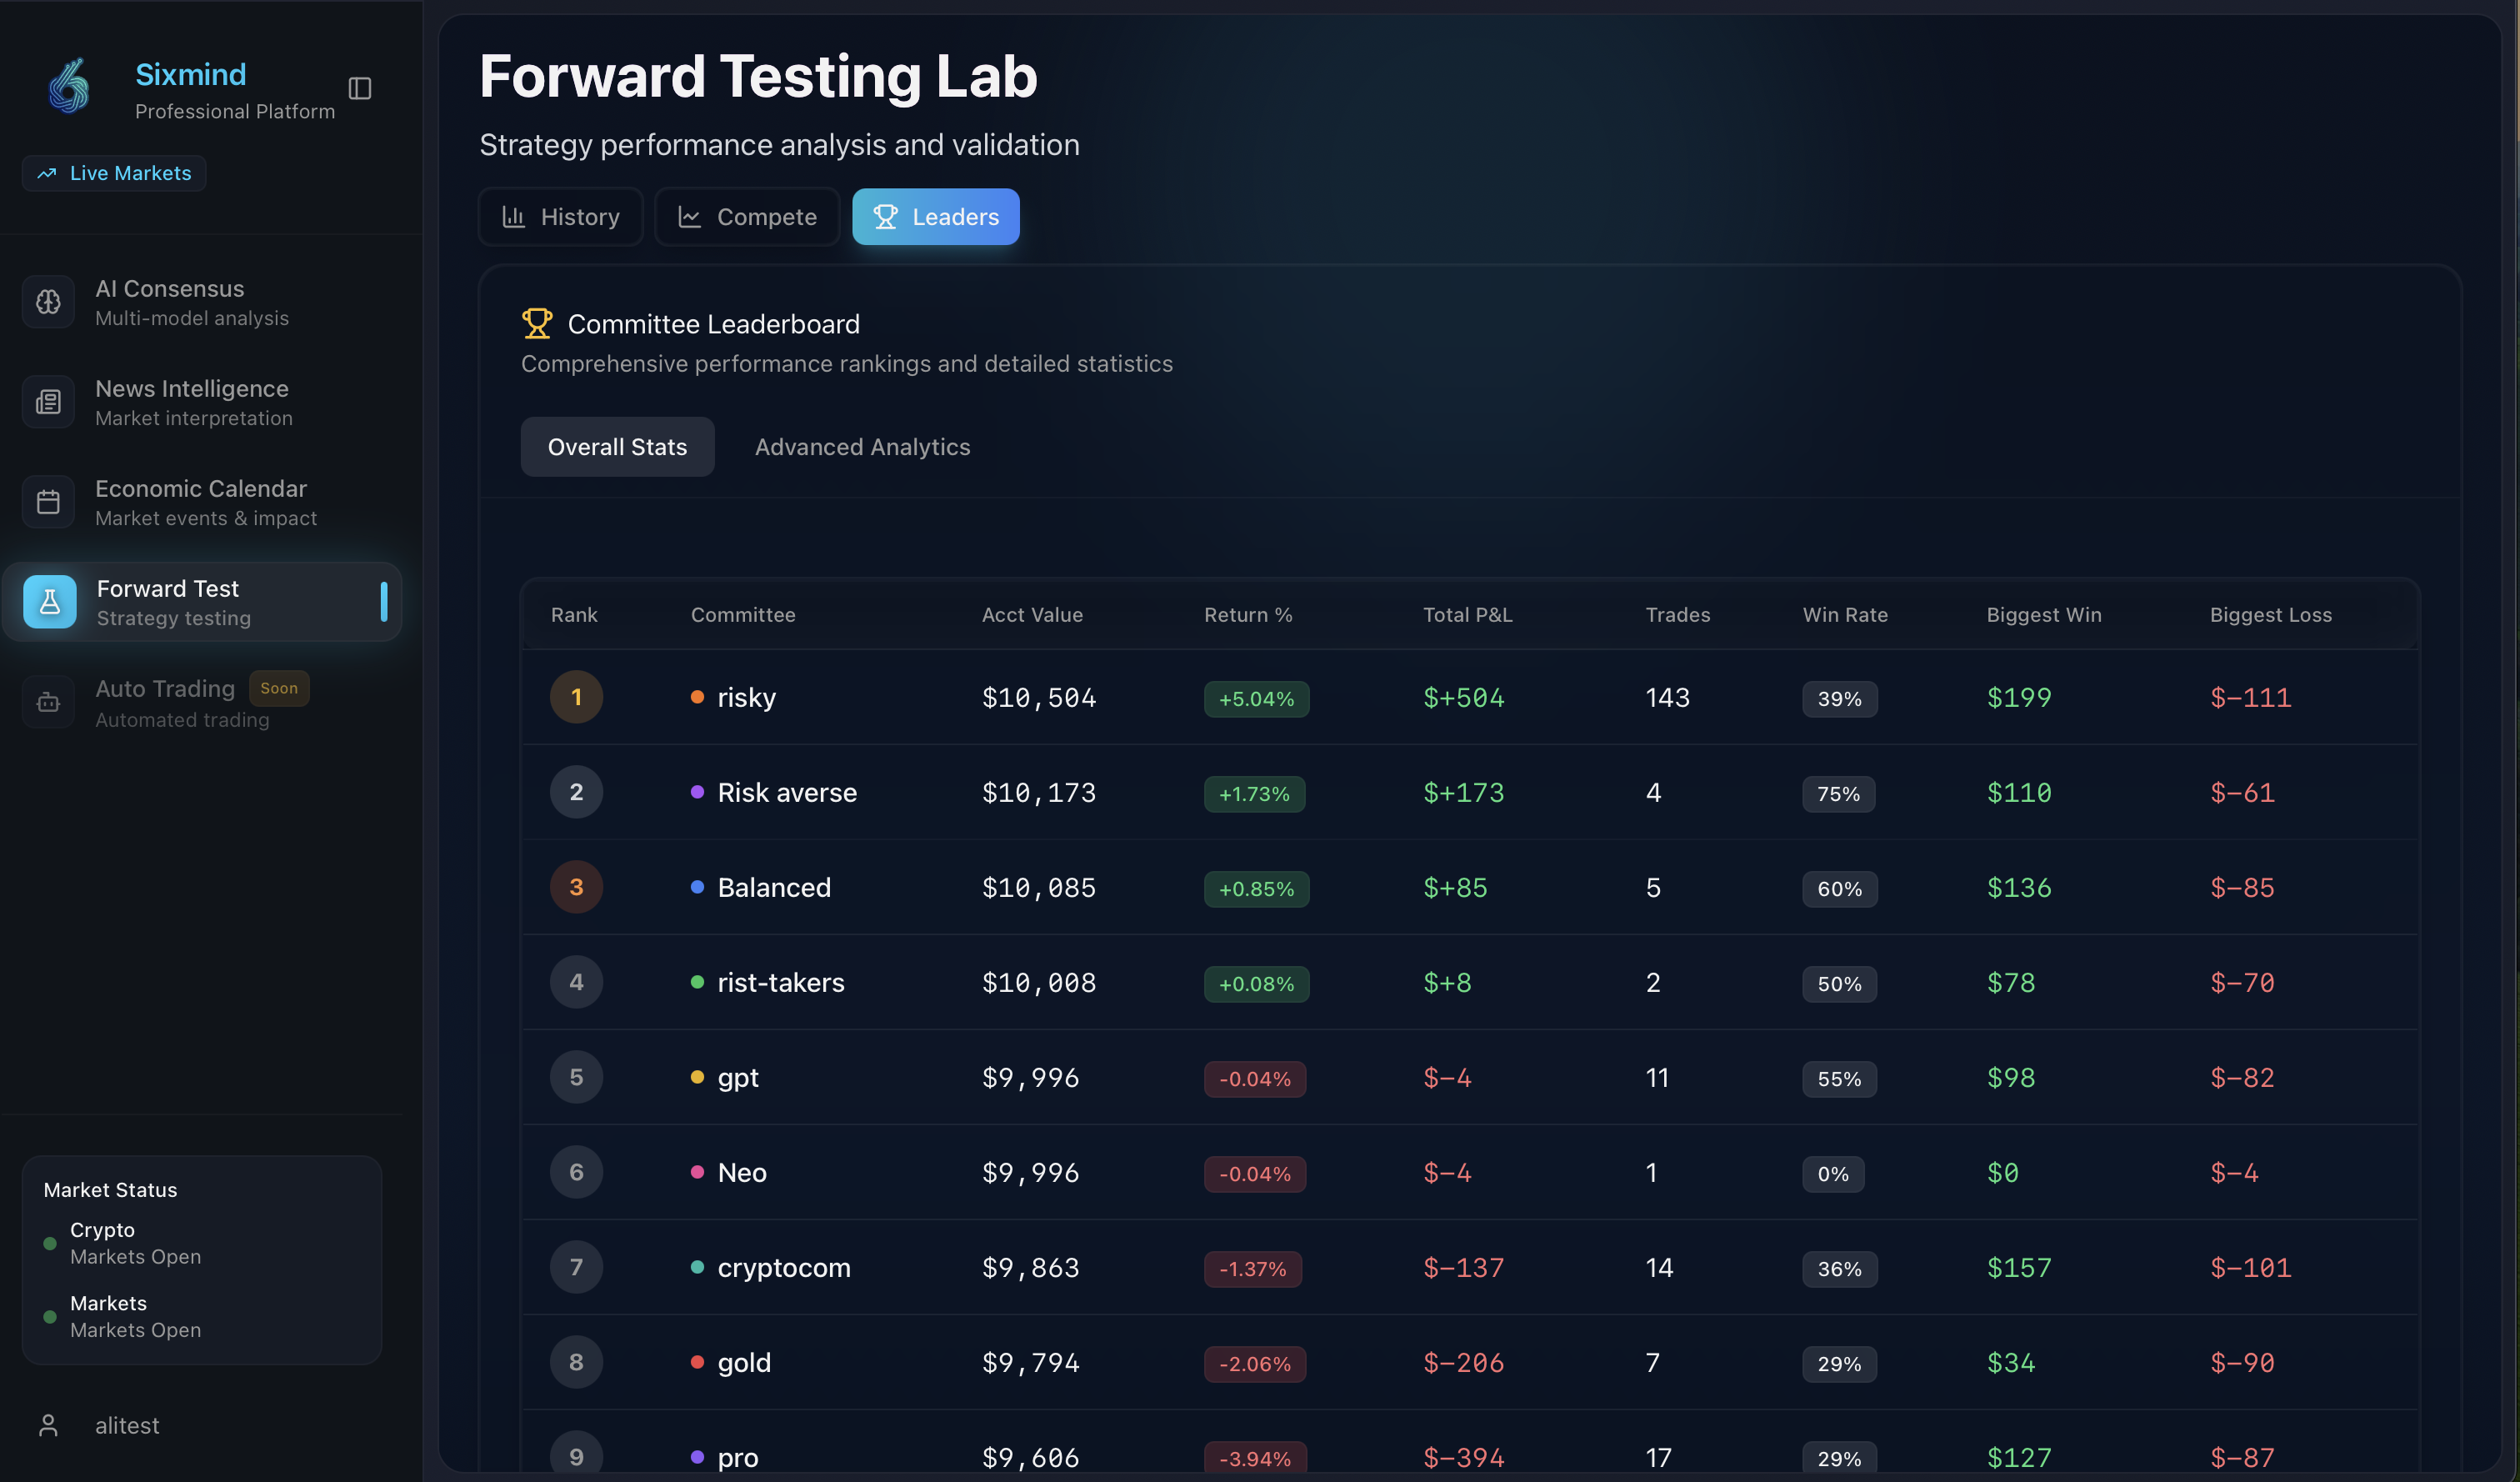
Task: Click the rist-takers committee name
Action: (x=781, y=982)
